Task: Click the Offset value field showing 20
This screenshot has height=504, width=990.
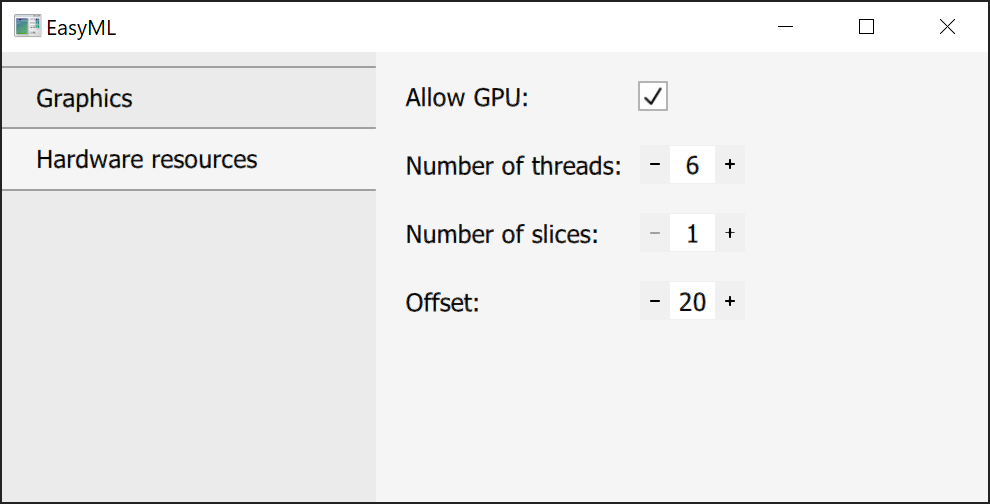Action: [x=692, y=301]
